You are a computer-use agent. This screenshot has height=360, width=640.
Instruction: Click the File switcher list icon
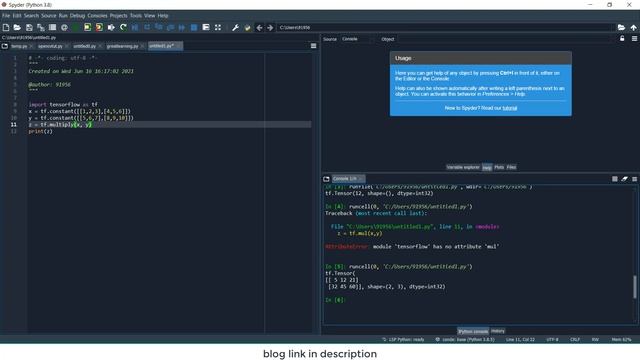[52, 27]
